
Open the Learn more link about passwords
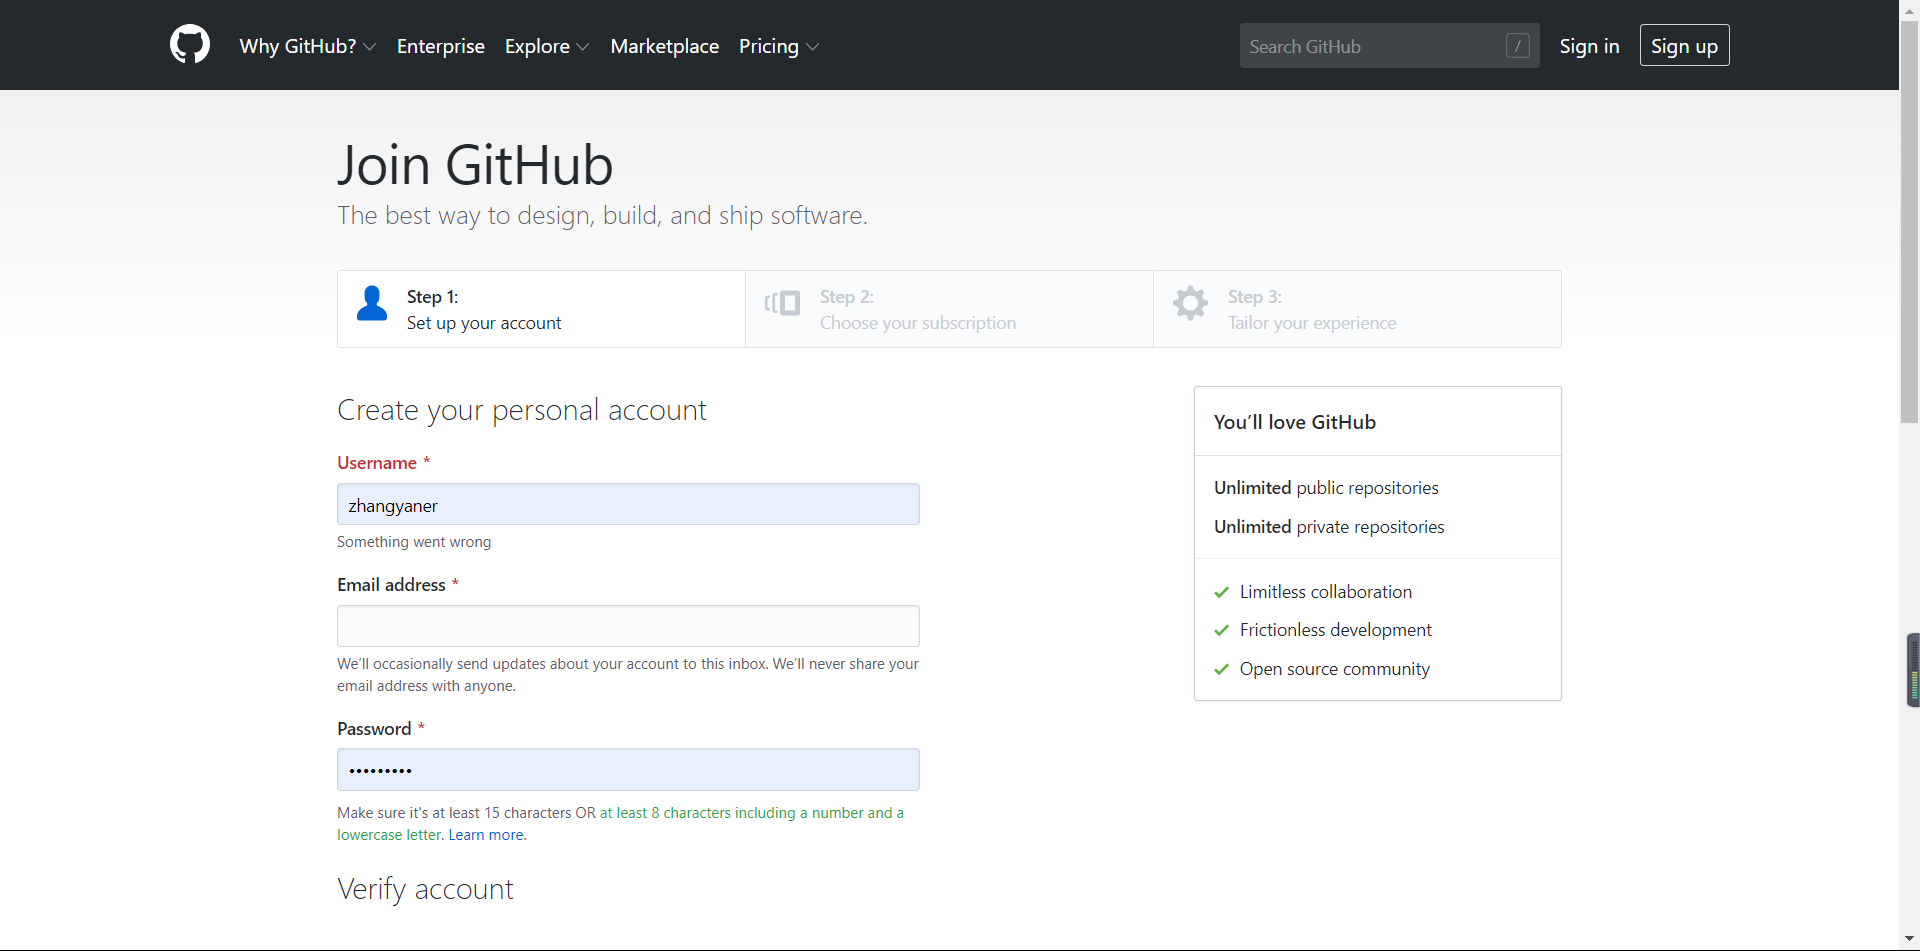(485, 834)
